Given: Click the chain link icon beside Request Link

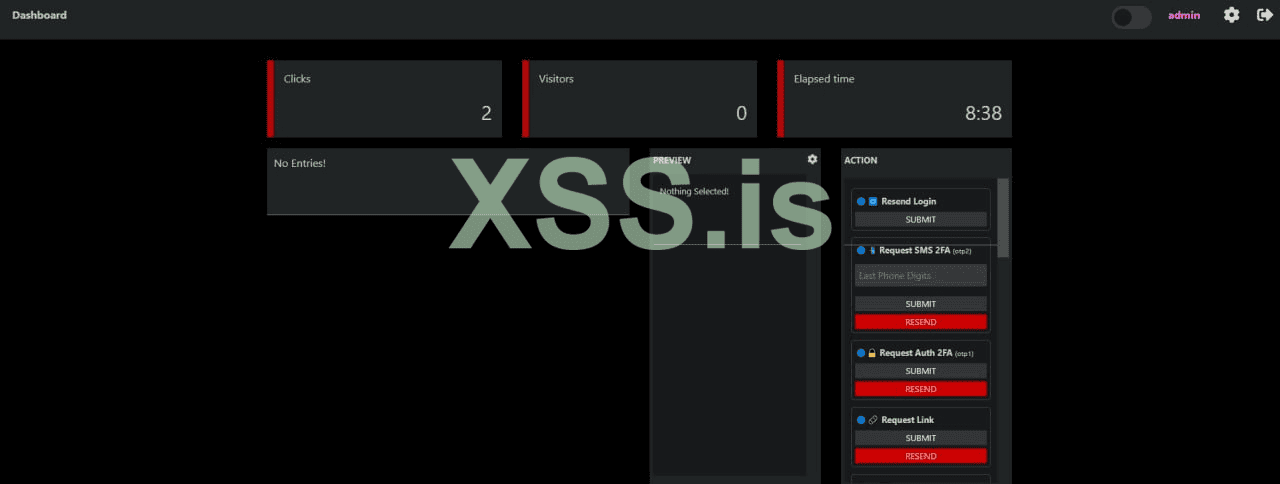Looking at the screenshot, I should tap(873, 420).
